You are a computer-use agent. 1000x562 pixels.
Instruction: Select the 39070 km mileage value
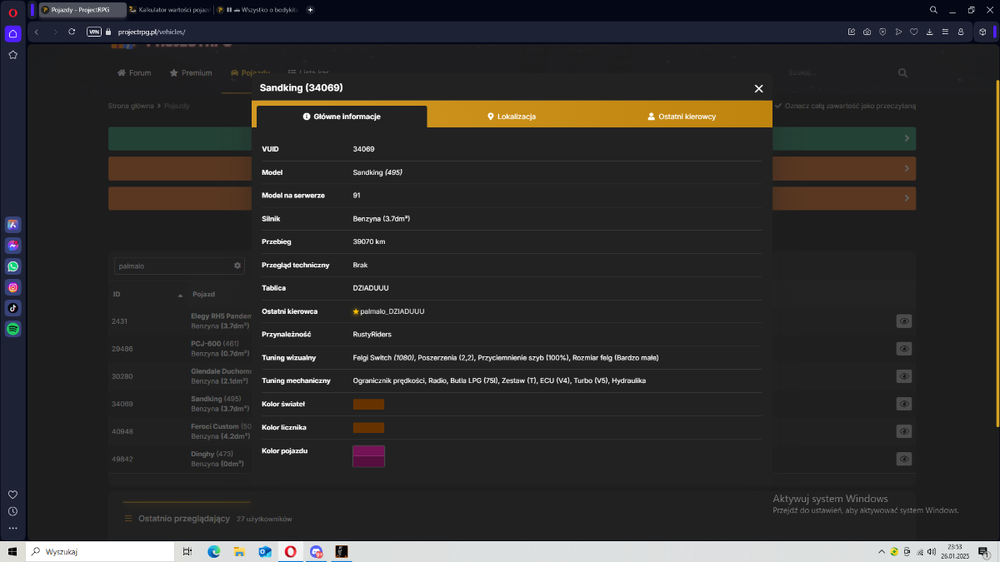pyautogui.click(x=369, y=242)
